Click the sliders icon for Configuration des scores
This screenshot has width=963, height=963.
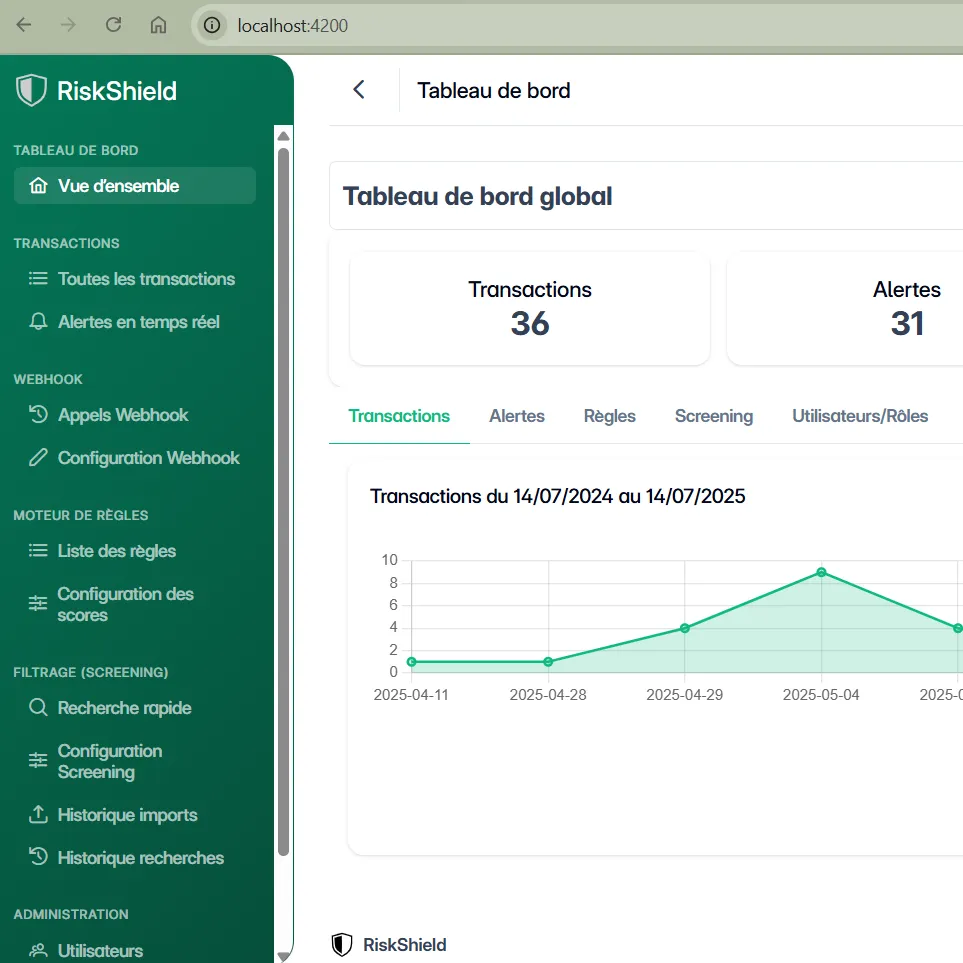[38, 604]
